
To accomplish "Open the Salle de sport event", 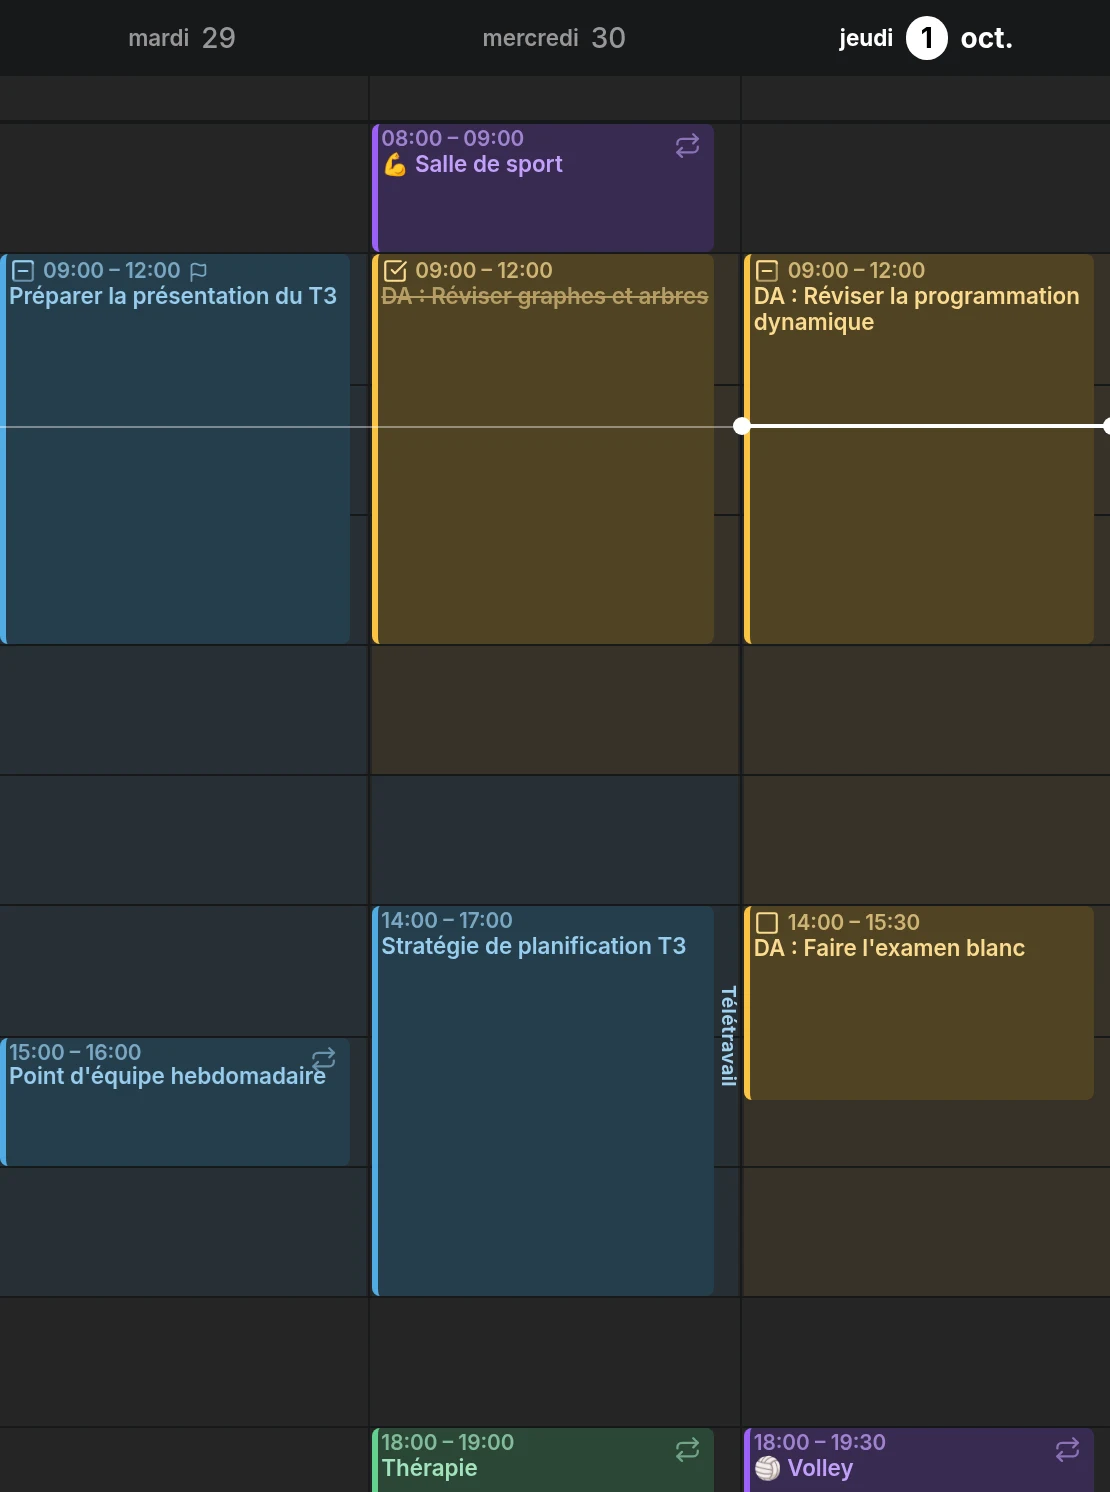I will coord(543,188).
